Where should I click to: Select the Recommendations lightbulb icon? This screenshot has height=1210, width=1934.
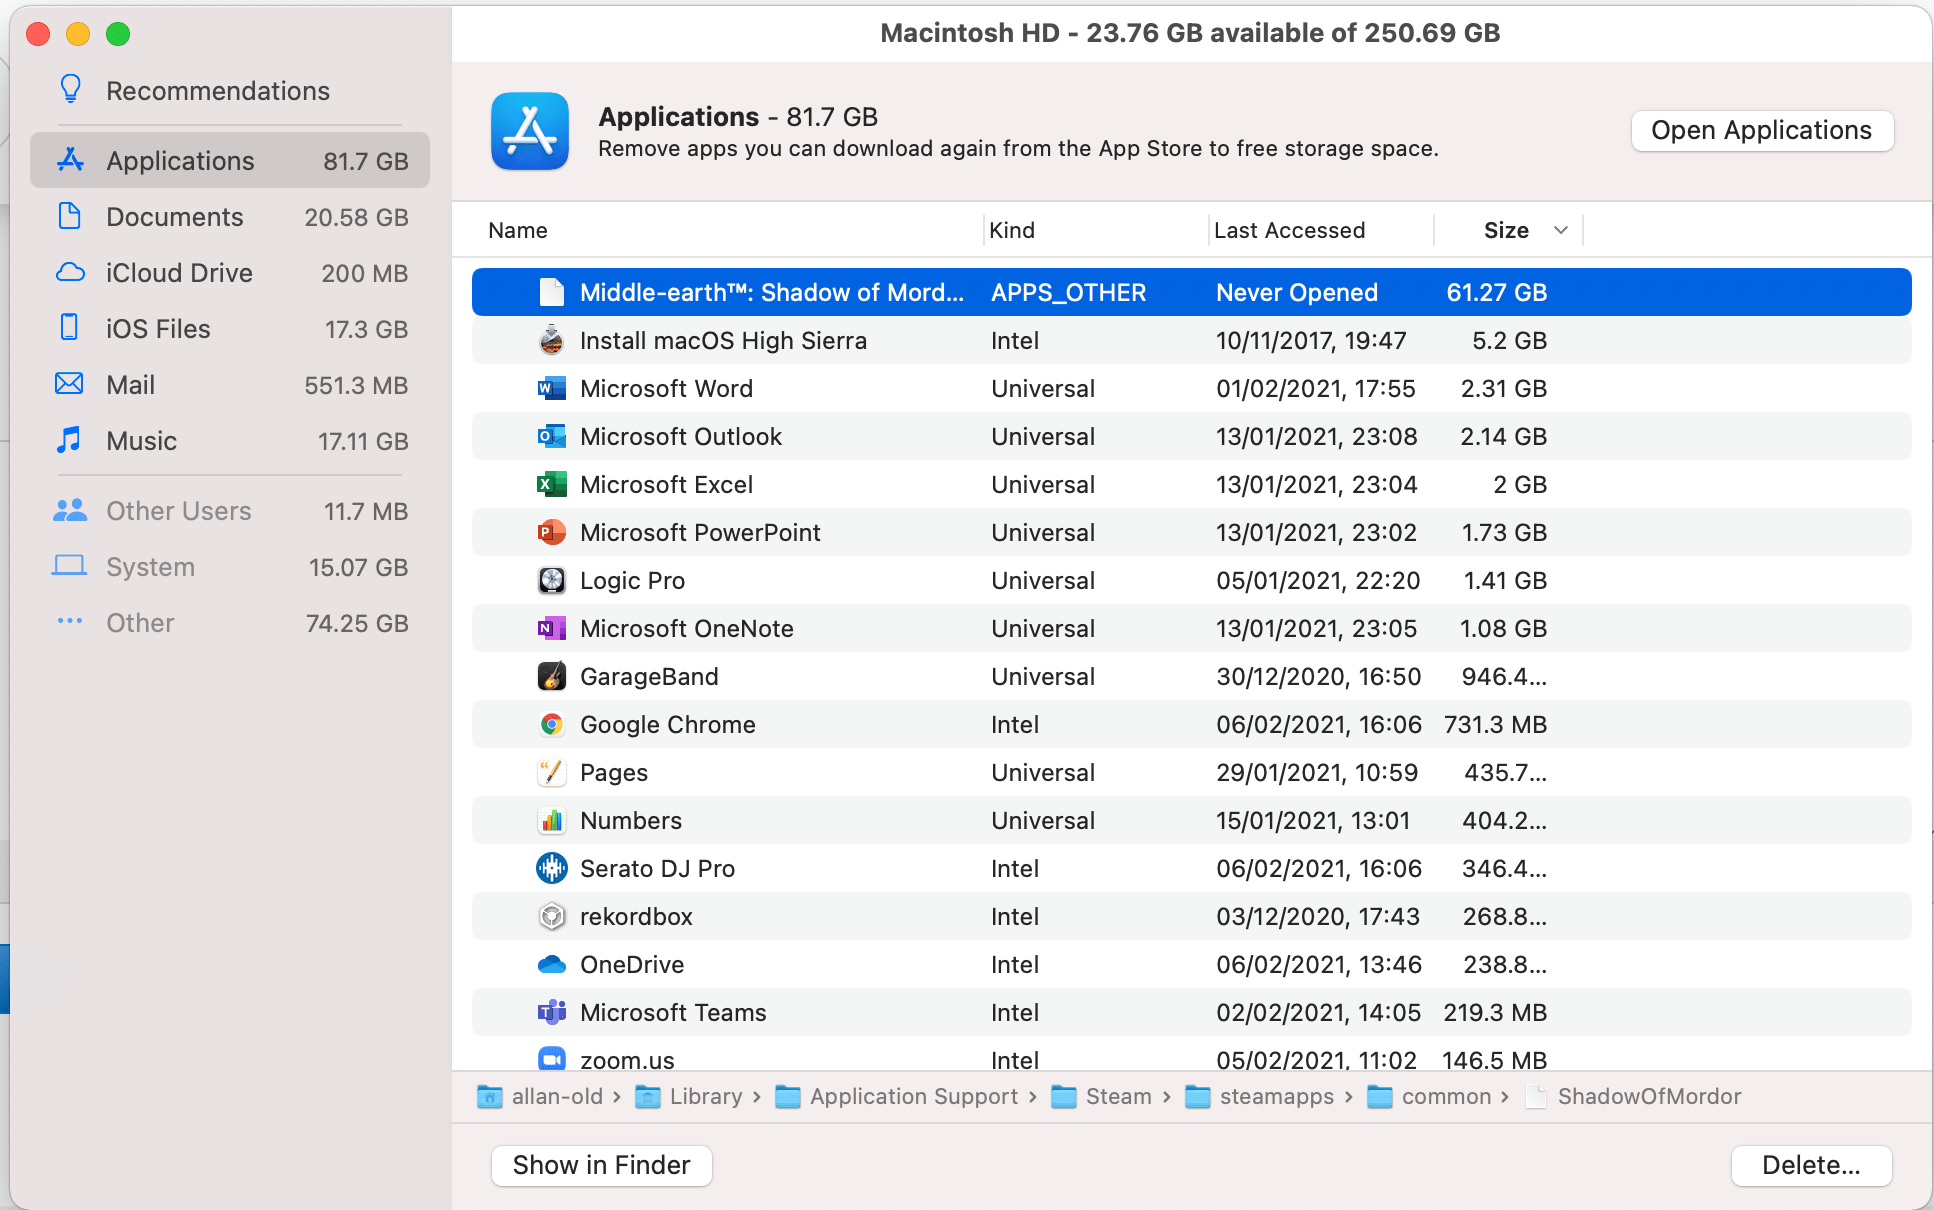point(70,89)
